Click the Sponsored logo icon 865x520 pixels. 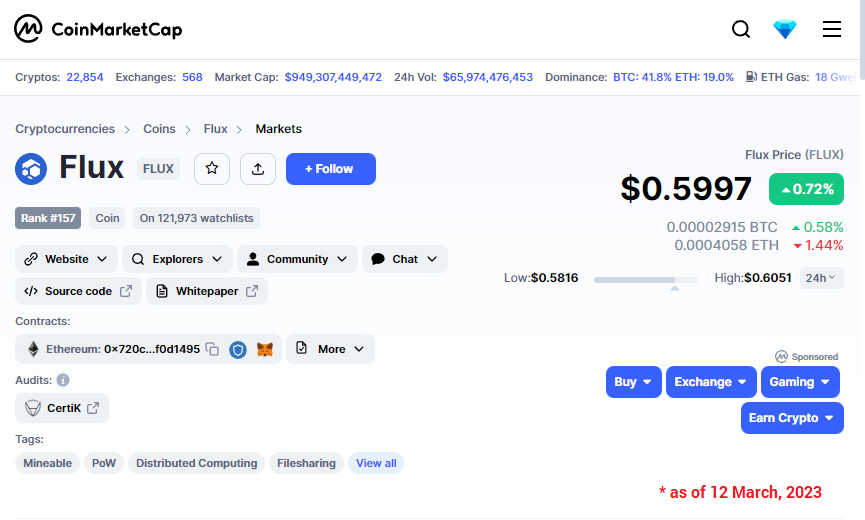pyautogui.click(x=781, y=357)
